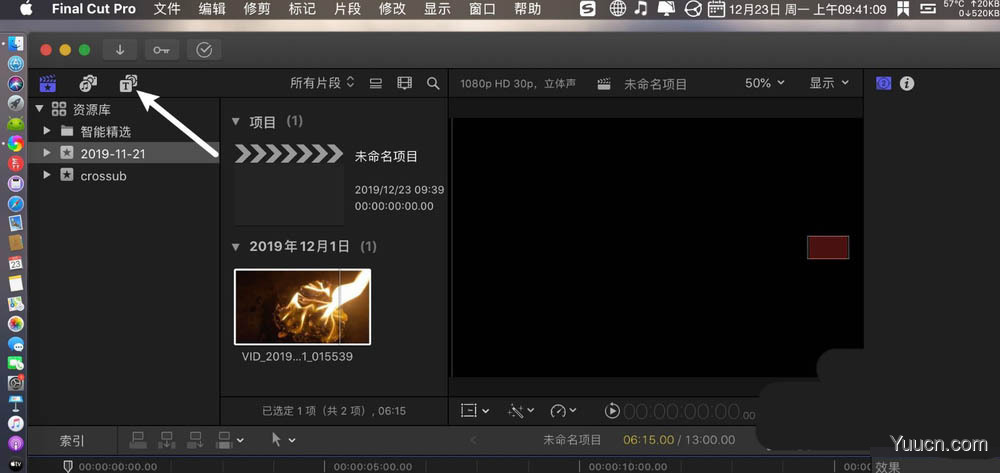Screen dimensions: 1000x473
Task: Select the crossub event name
Action: click(x=103, y=176)
